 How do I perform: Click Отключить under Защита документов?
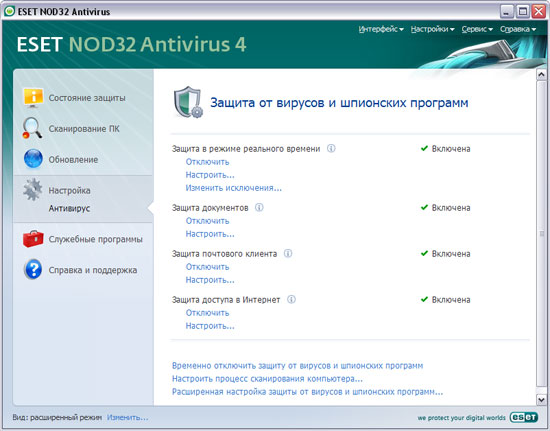[207, 221]
